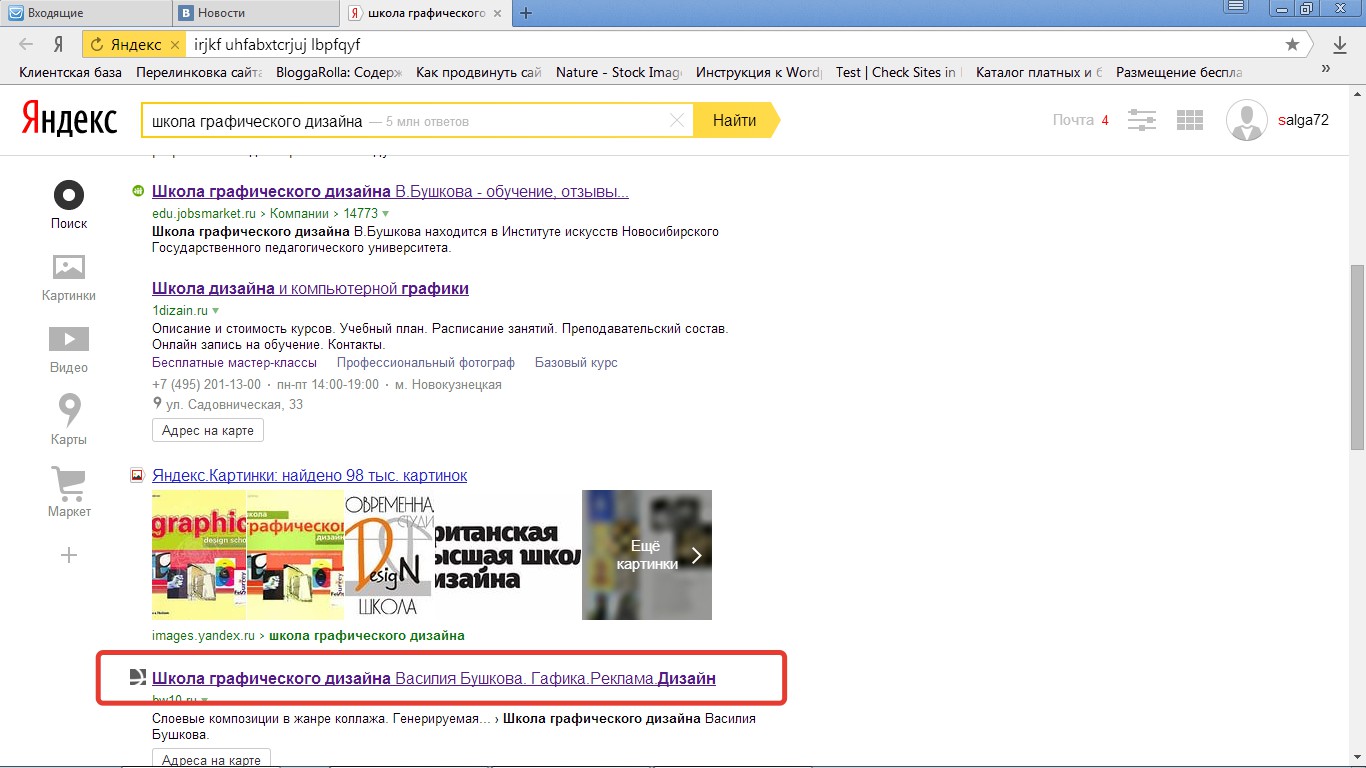Open the second графический дизайн book cover thumbnail

(295, 555)
